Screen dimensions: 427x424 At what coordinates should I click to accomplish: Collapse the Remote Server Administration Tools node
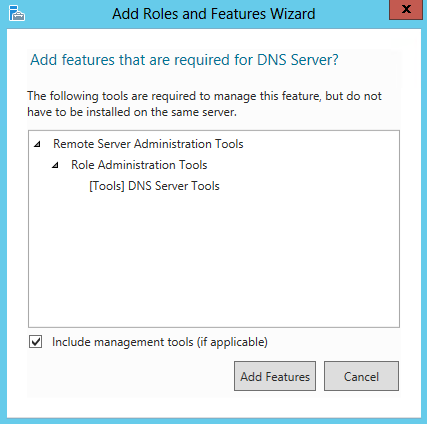[37, 144]
